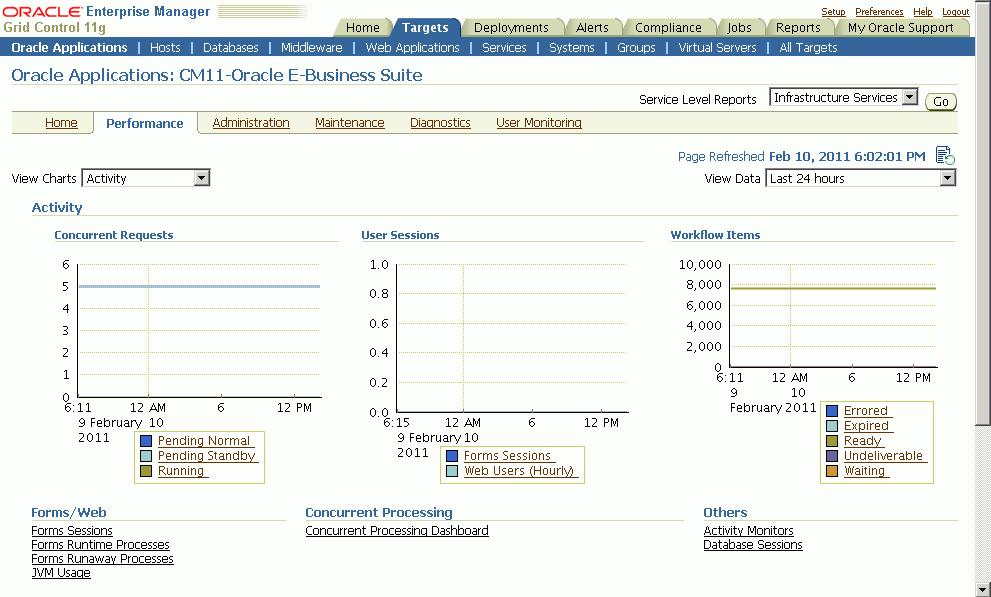Click the Running legend link
Screen dimensions: 991x597
181,471
